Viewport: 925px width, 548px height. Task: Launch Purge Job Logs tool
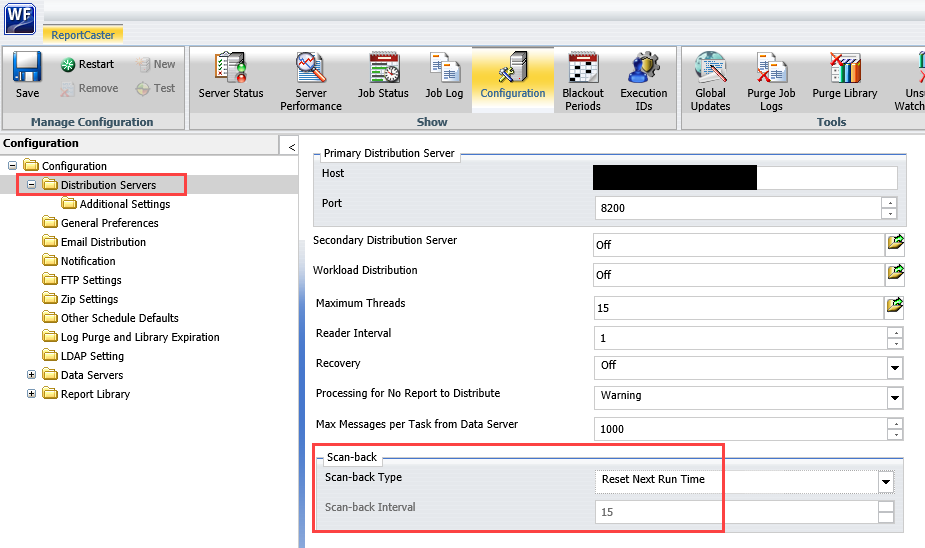(x=771, y=81)
